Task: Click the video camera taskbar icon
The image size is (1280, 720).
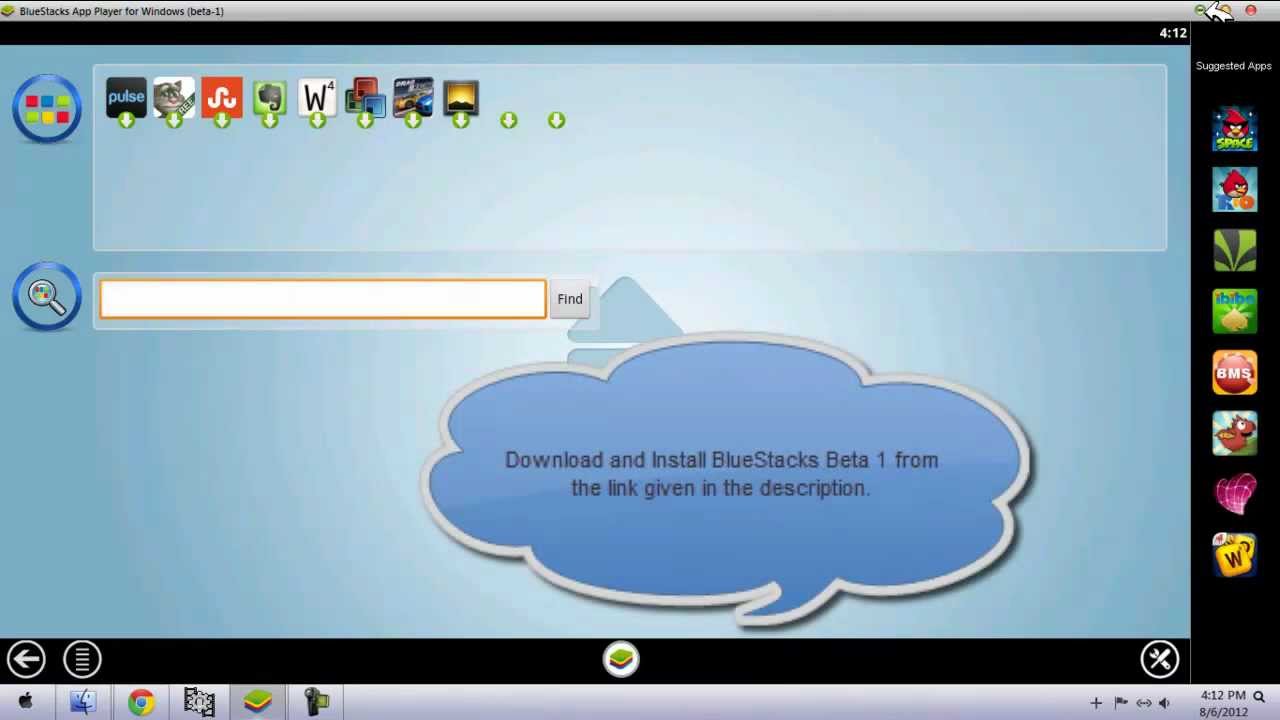Action: (316, 702)
